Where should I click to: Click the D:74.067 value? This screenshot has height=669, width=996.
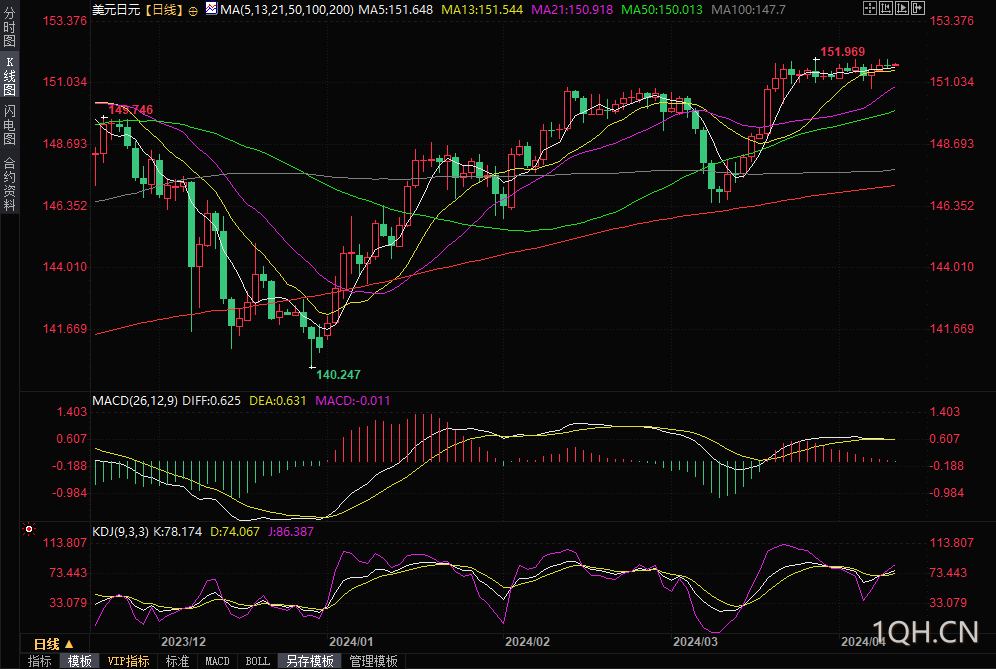click(235, 532)
